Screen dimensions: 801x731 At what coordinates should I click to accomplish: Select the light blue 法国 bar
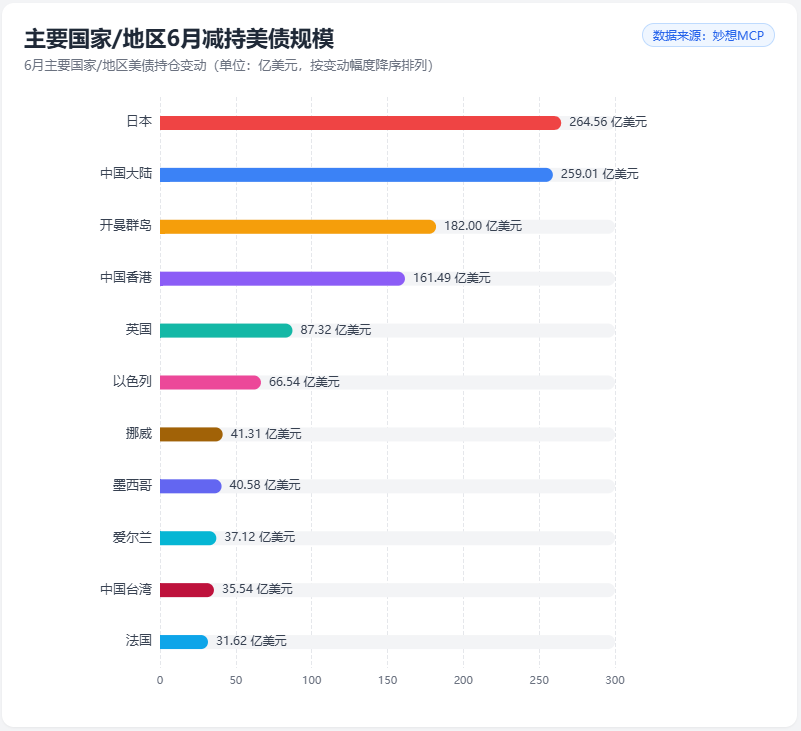[184, 642]
